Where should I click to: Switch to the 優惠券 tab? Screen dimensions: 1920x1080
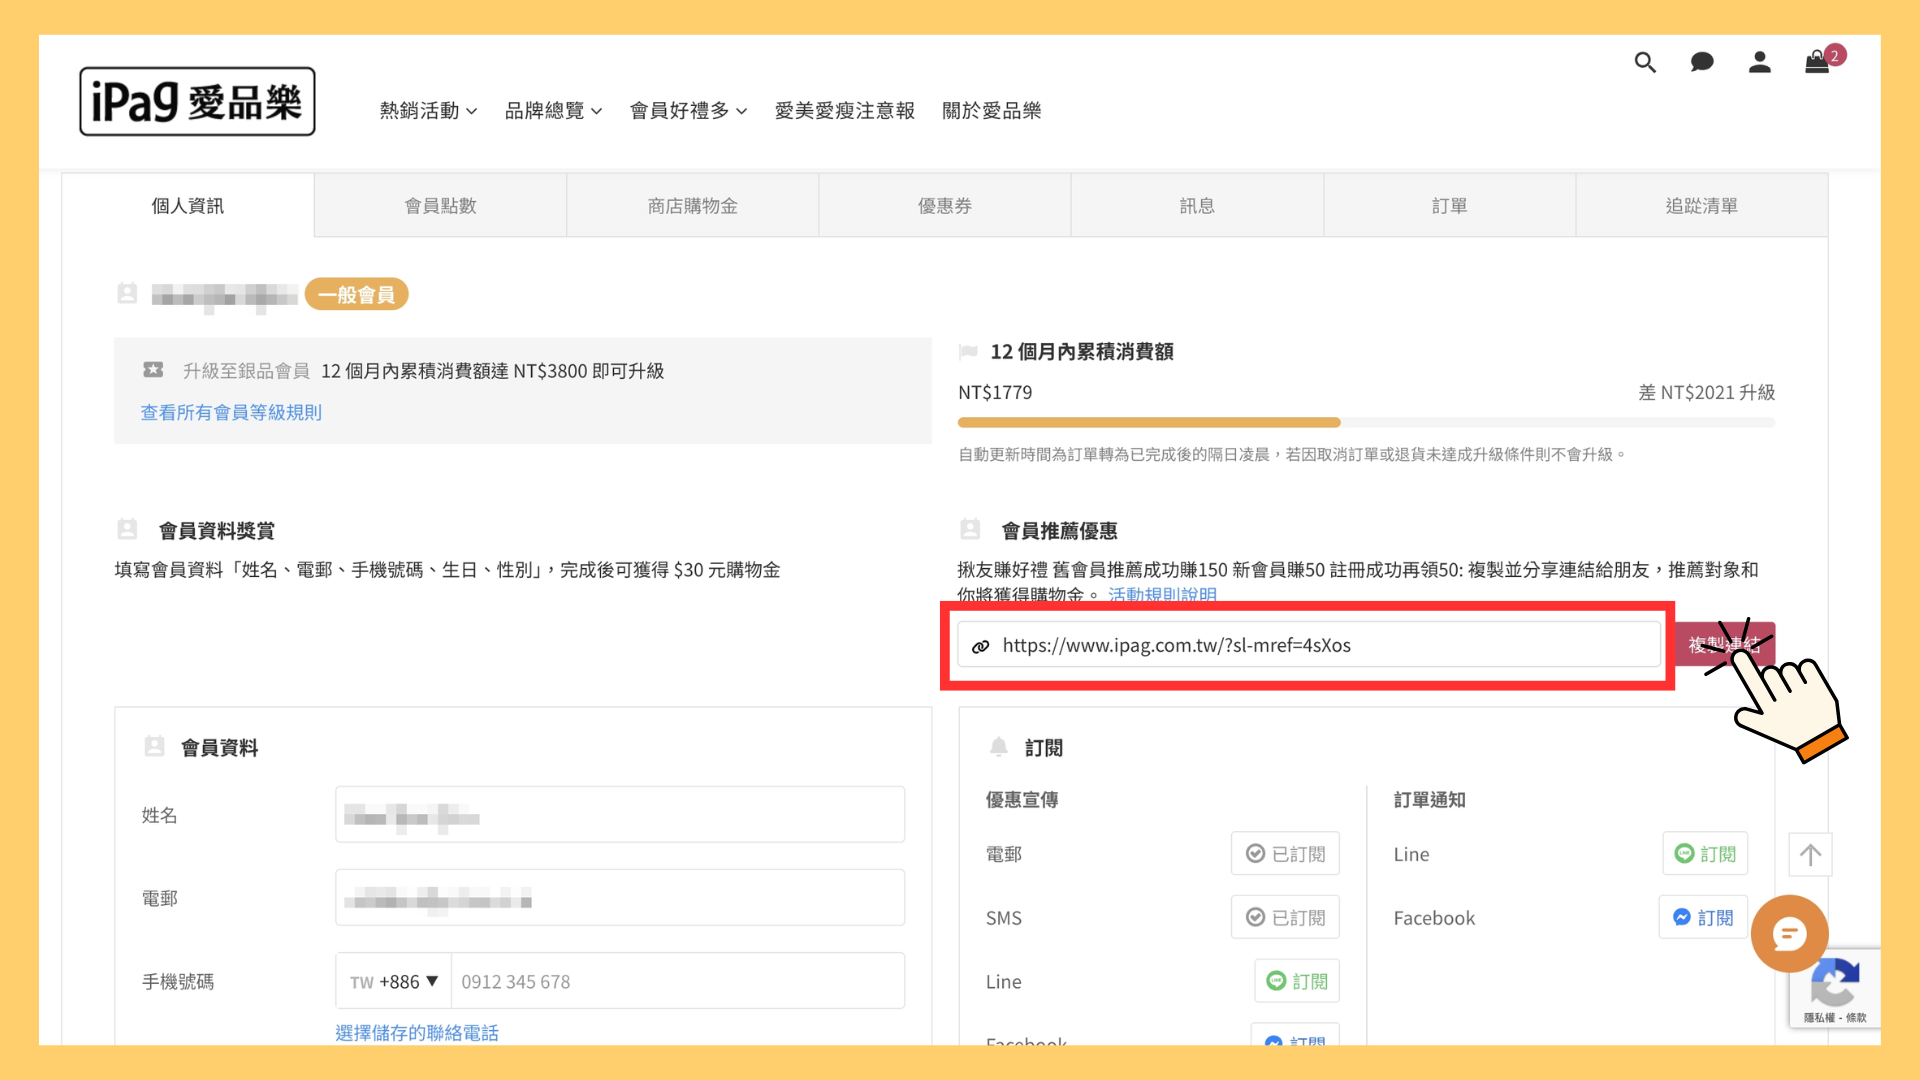tap(944, 205)
